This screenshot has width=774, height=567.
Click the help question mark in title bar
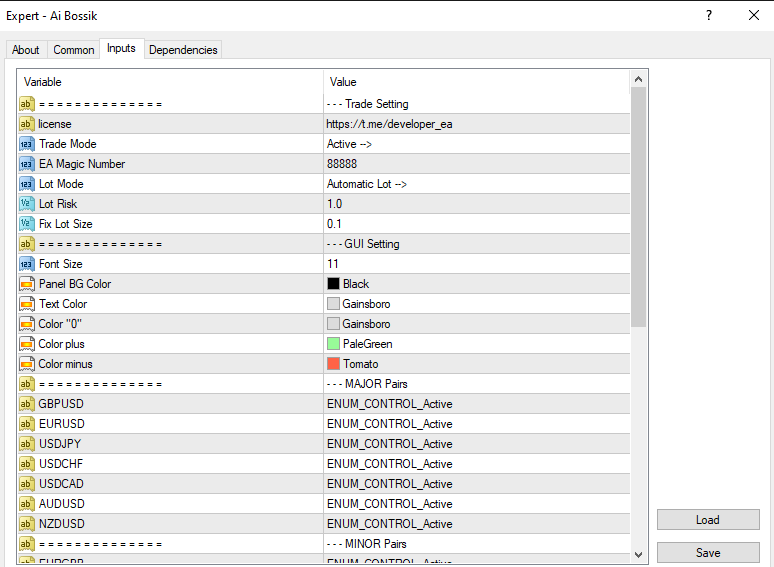(708, 15)
